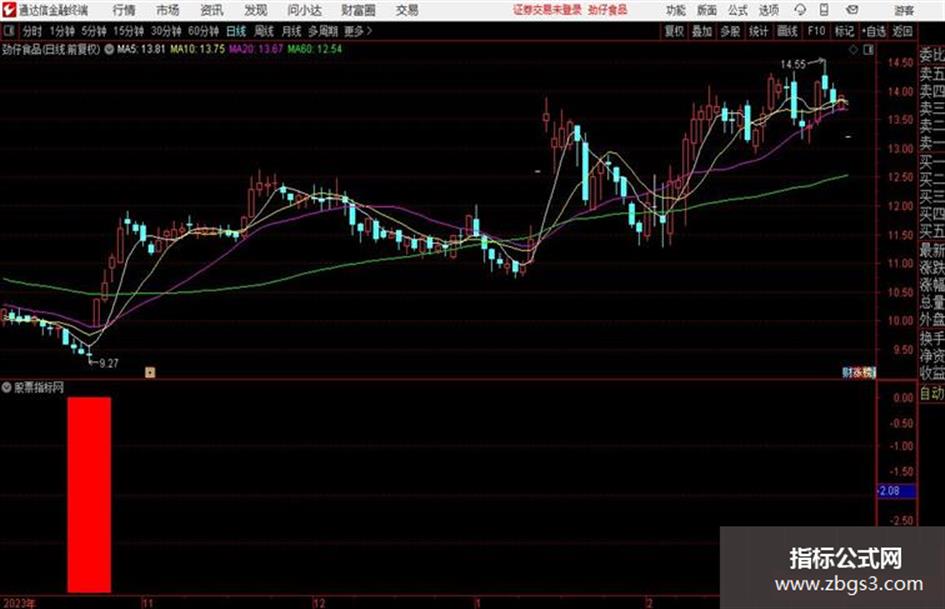Image resolution: width=945 pixels, height=609 pixels.
Task: Click the MA10: 13.75 value
Action: (198, 49)
